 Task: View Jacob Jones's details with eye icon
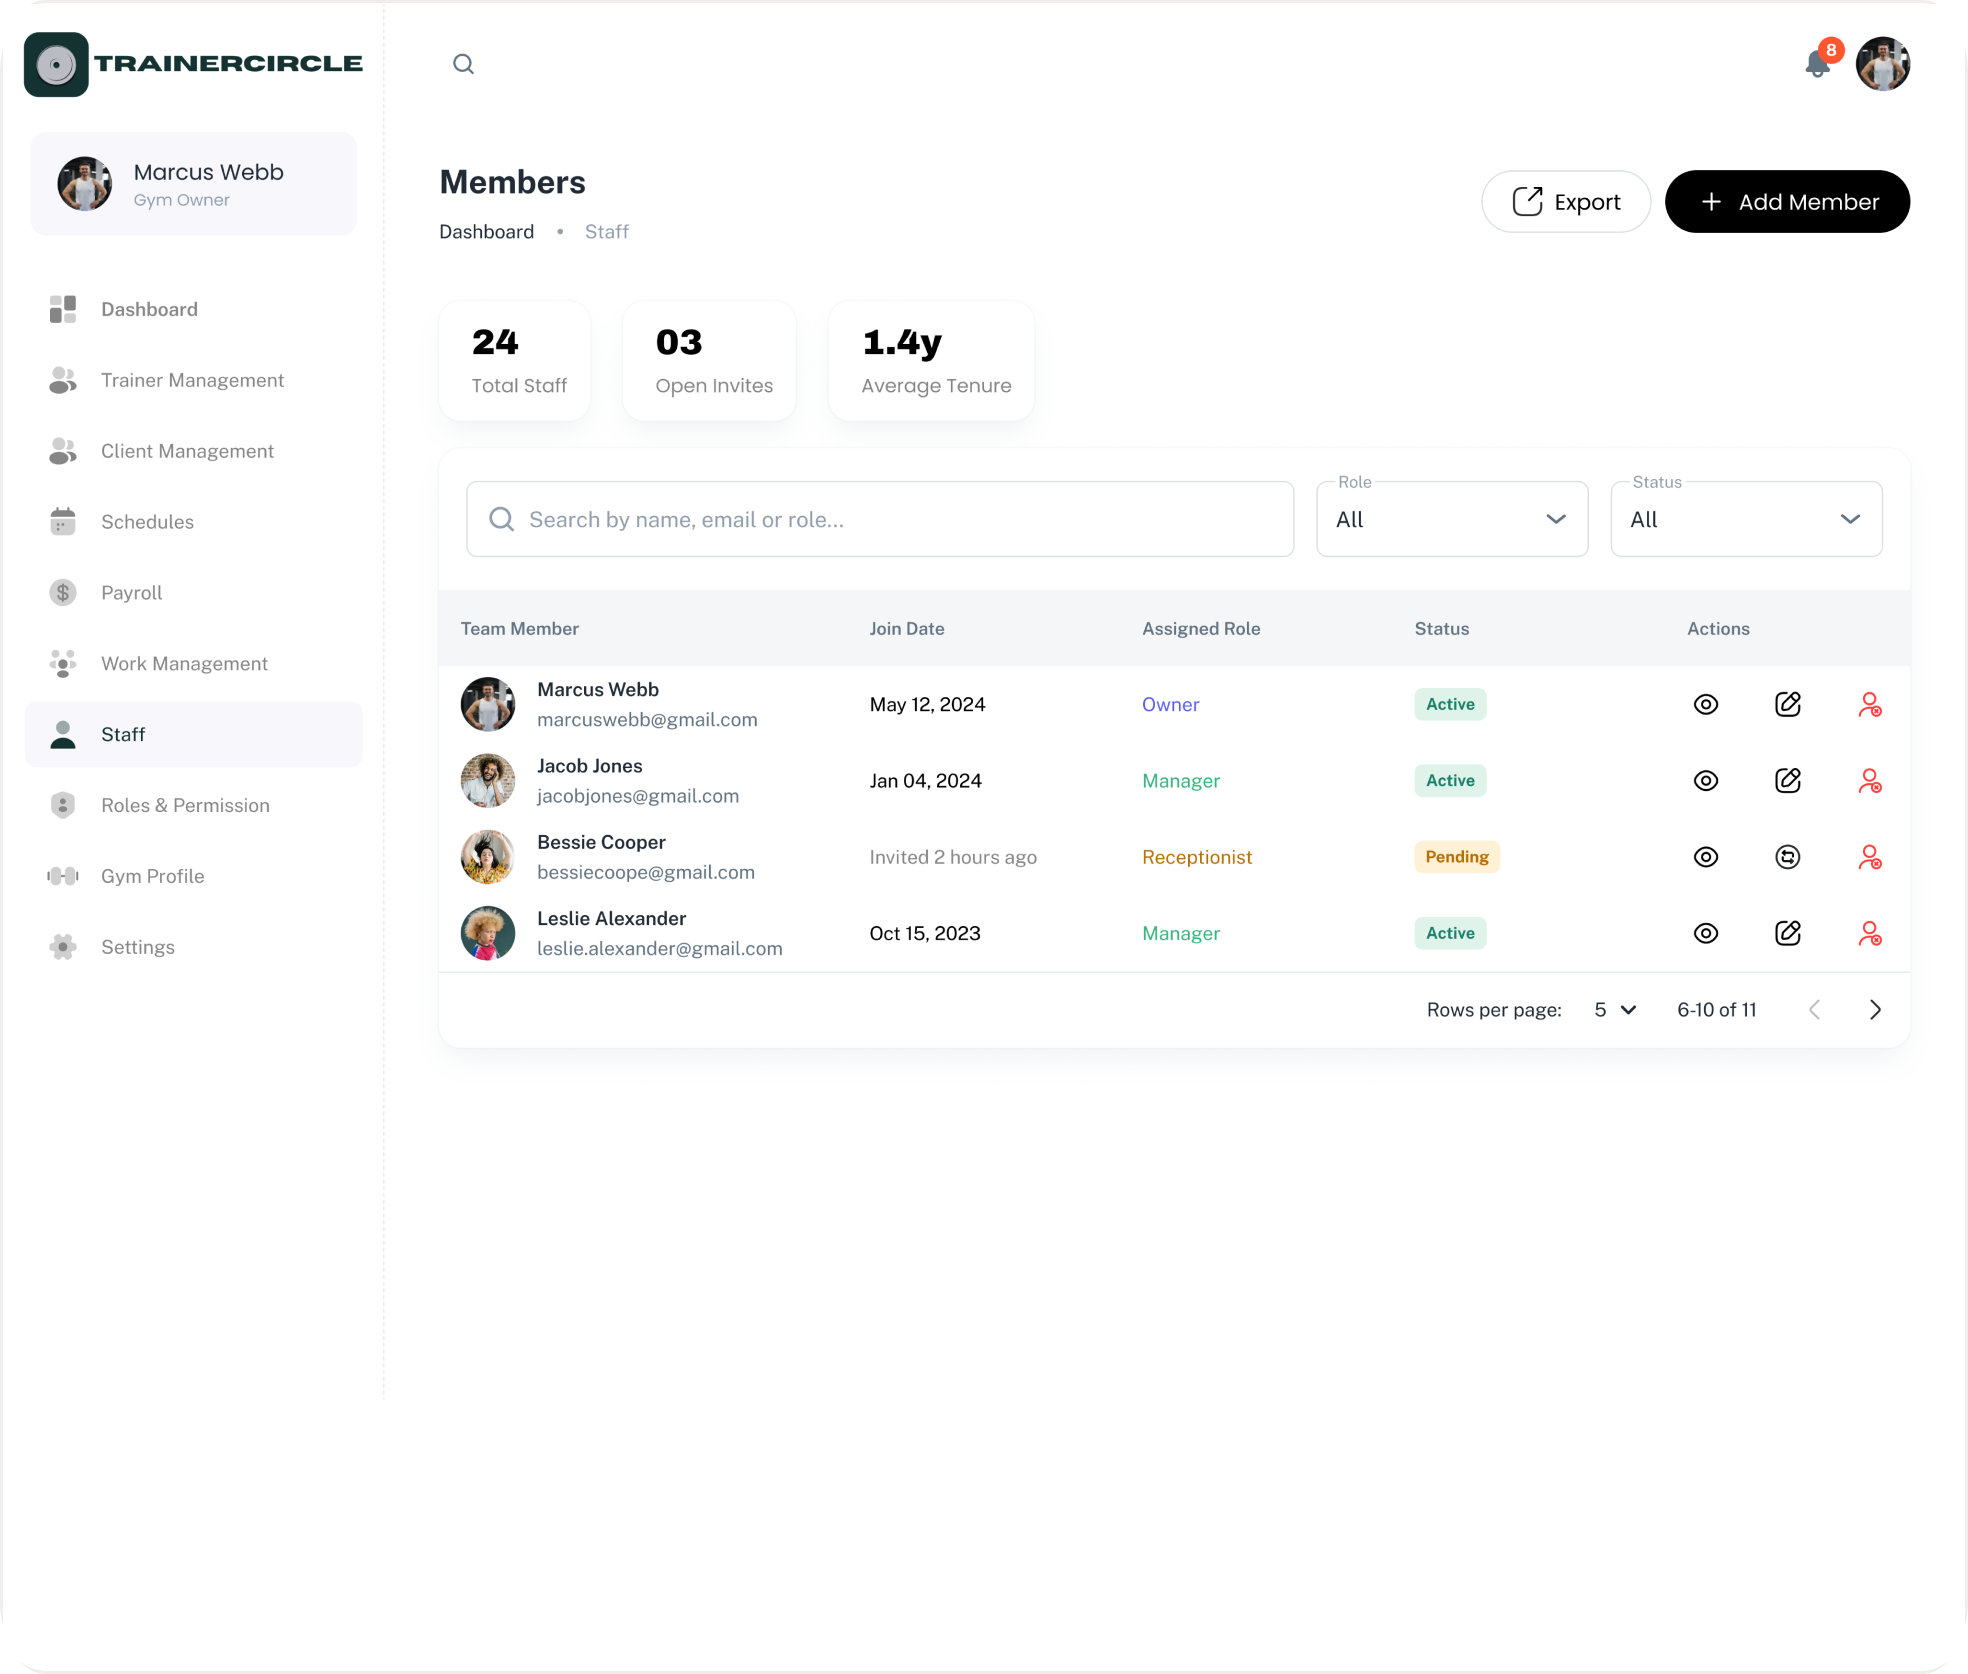click(x=1706, y=780)
